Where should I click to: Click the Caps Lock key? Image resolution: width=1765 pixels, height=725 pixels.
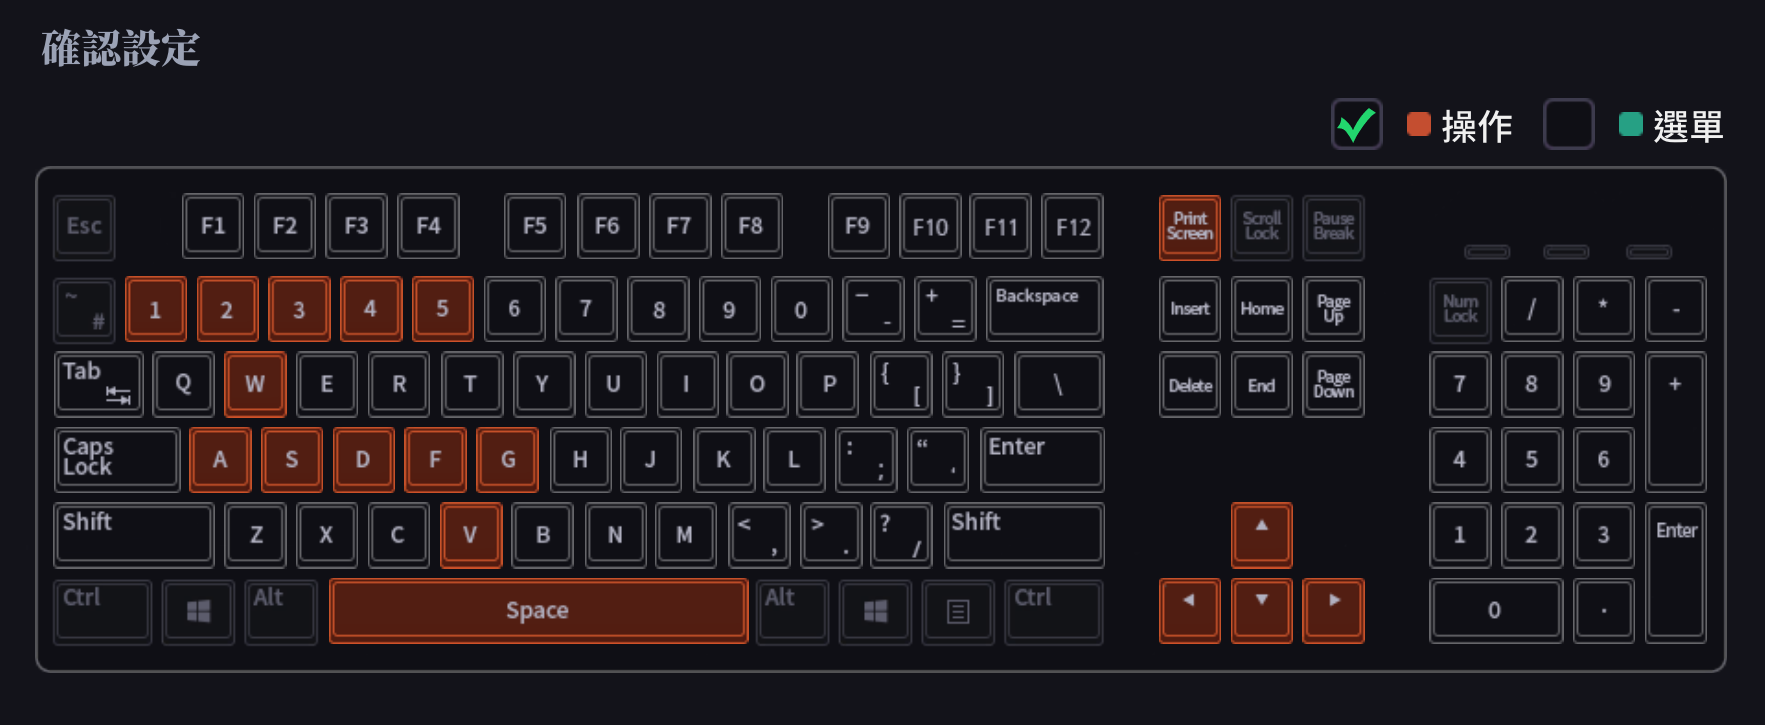(x=117, y=459)
